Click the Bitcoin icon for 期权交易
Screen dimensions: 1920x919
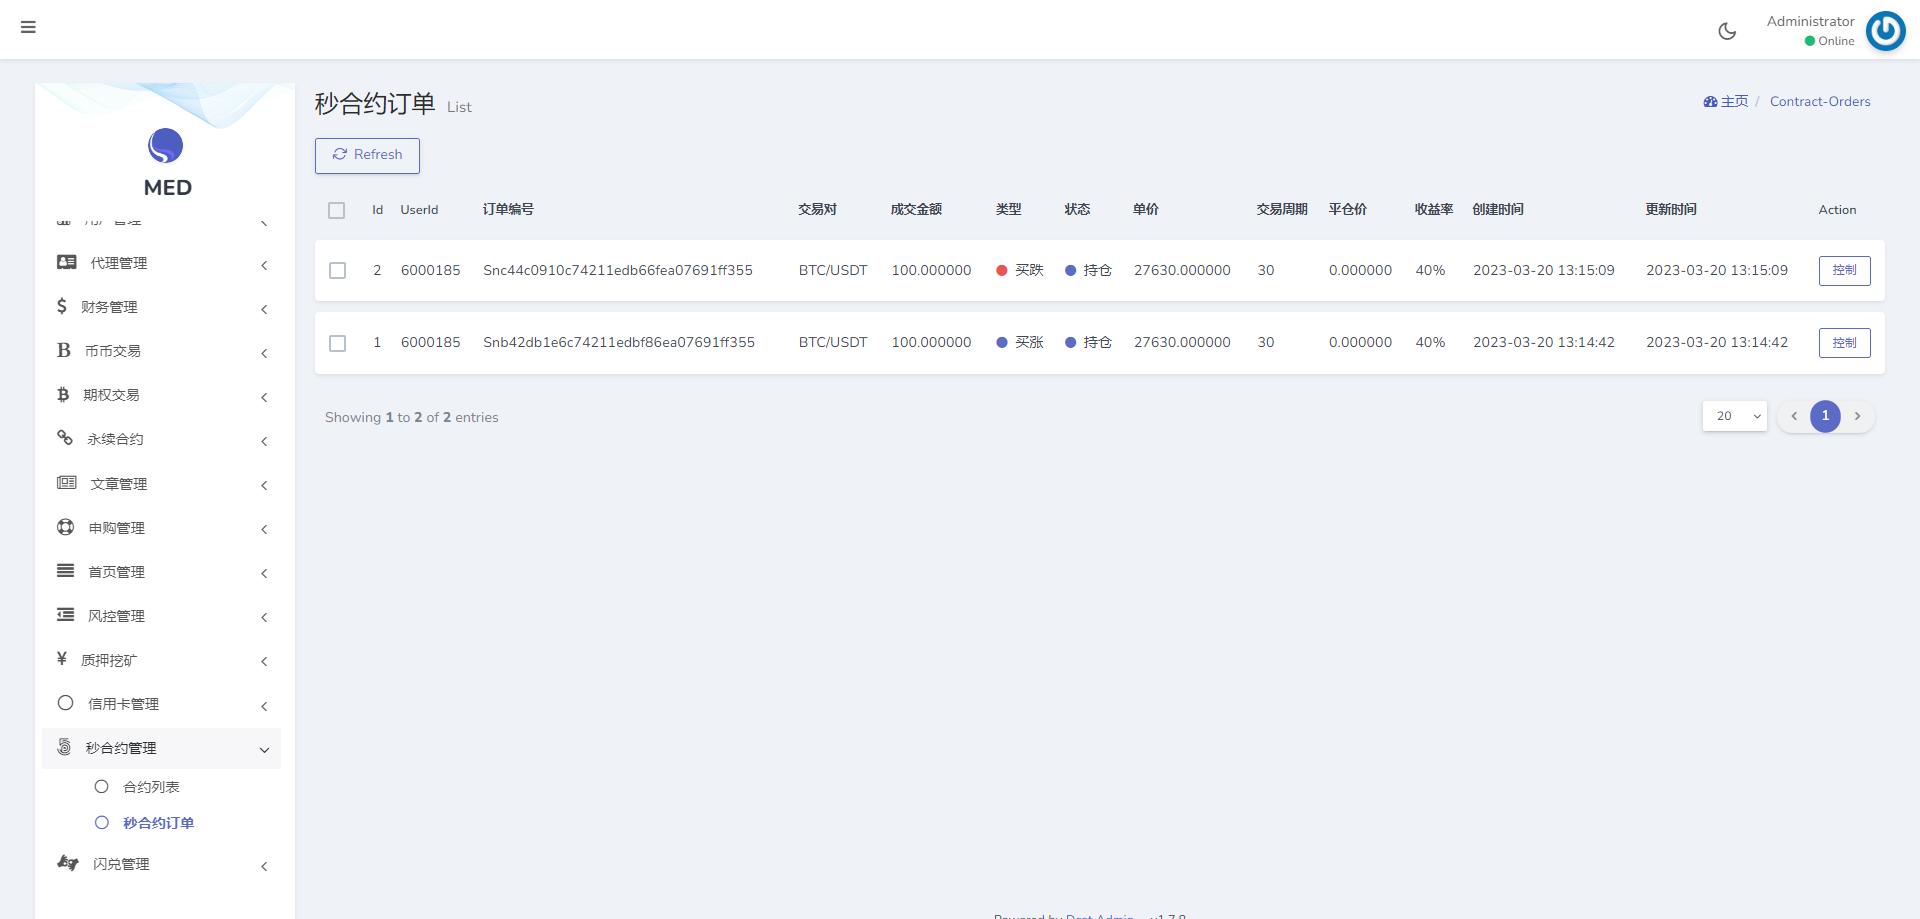tap(63, 395)
